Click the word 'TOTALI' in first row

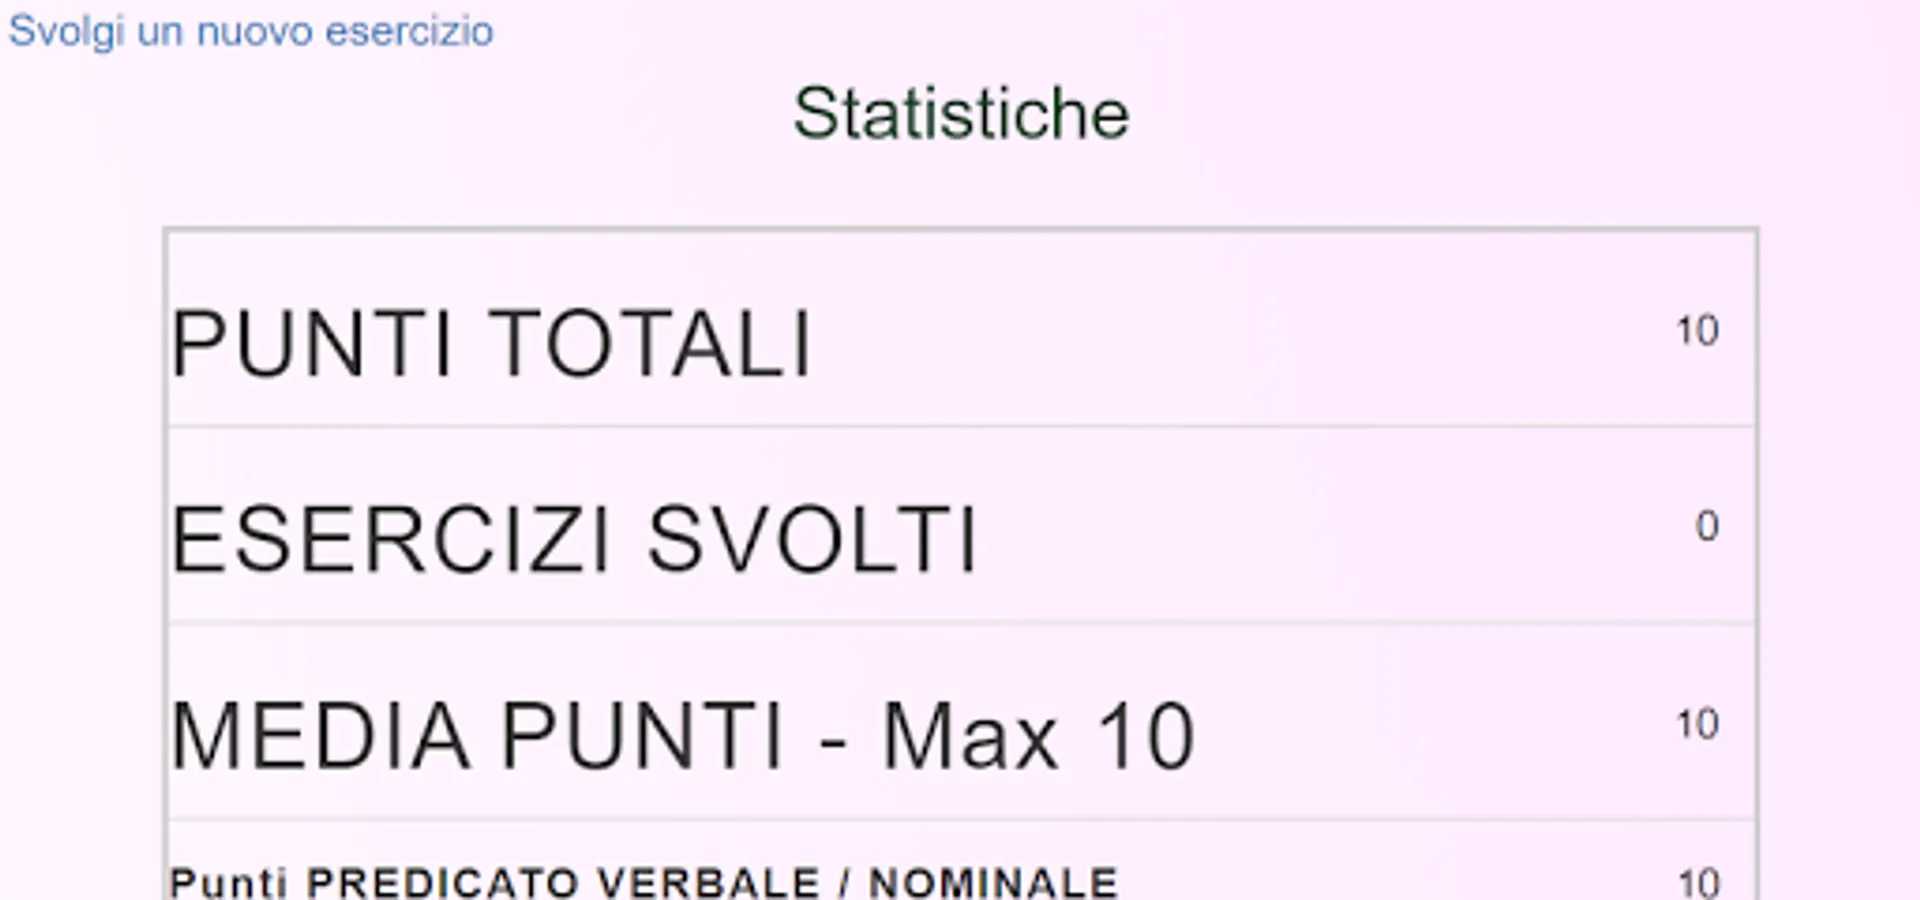click(650, 343)
